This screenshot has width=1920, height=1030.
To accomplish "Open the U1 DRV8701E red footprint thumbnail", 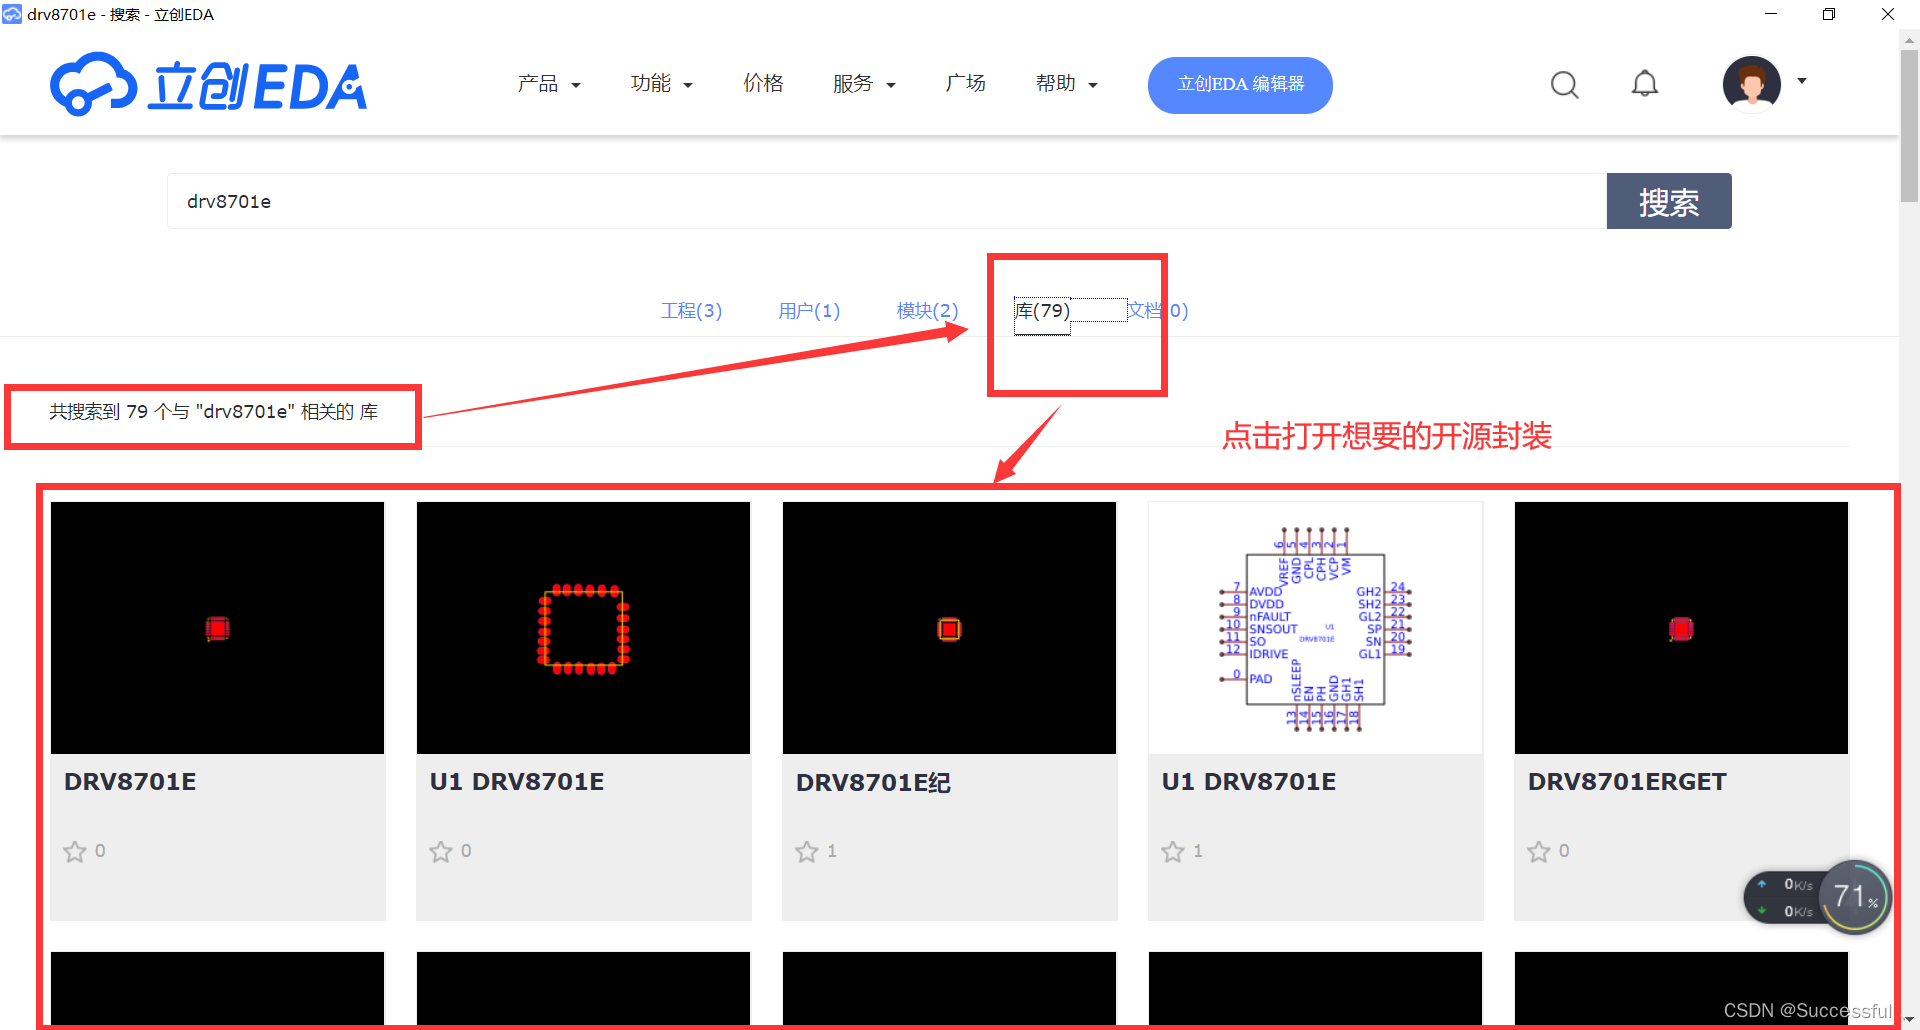I will [583, 628].
